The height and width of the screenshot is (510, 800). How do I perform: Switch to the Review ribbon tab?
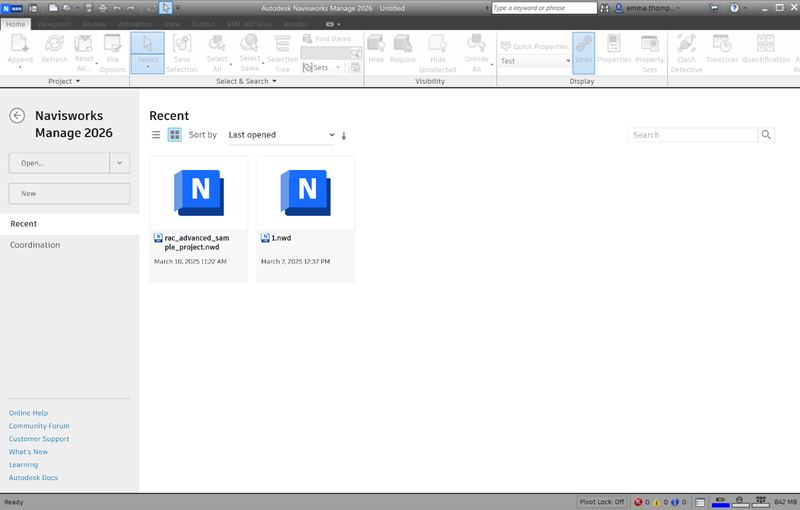point(94,24)
